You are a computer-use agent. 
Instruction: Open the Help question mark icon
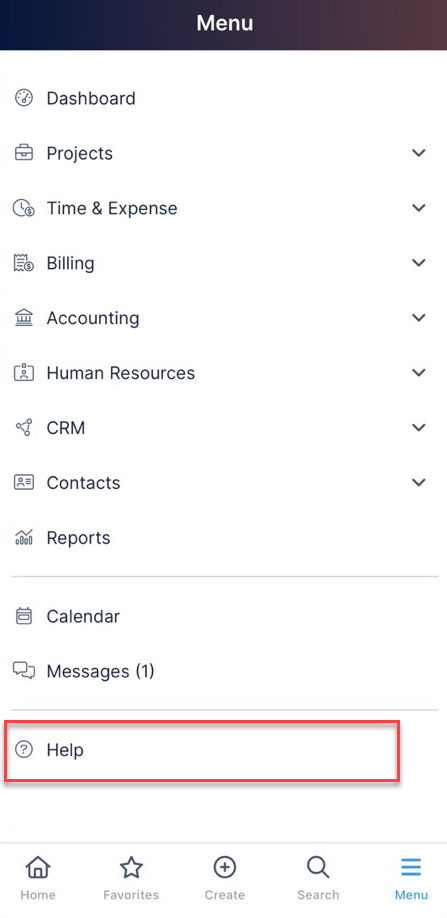24,749
